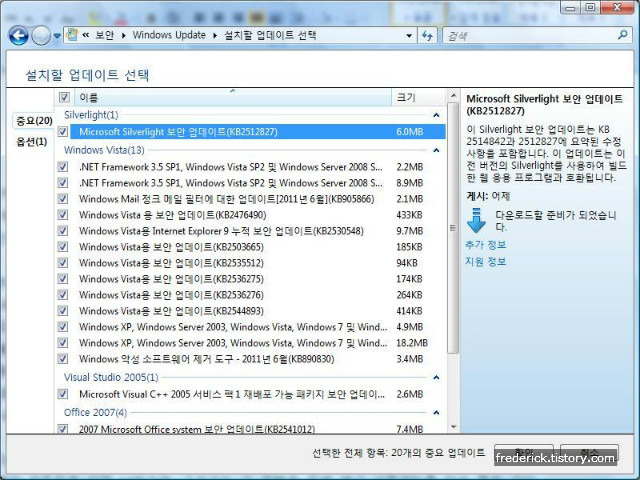
Task: Select Windows Mail 정크 메일 필터 update row
Action: coord(258,199)
